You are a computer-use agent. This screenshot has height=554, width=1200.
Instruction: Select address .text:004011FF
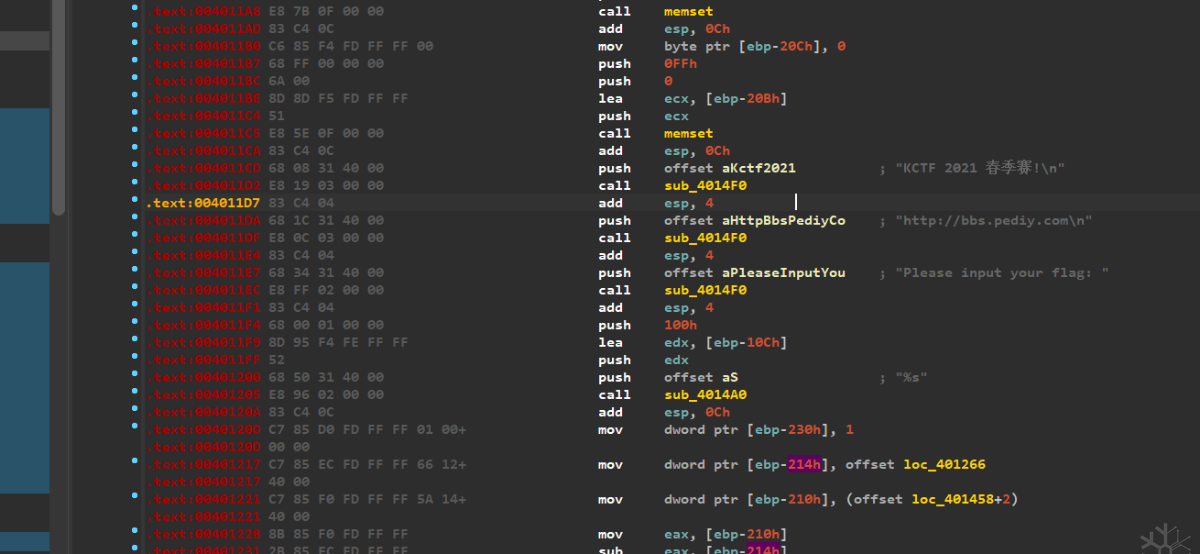(x=203, y=360)
